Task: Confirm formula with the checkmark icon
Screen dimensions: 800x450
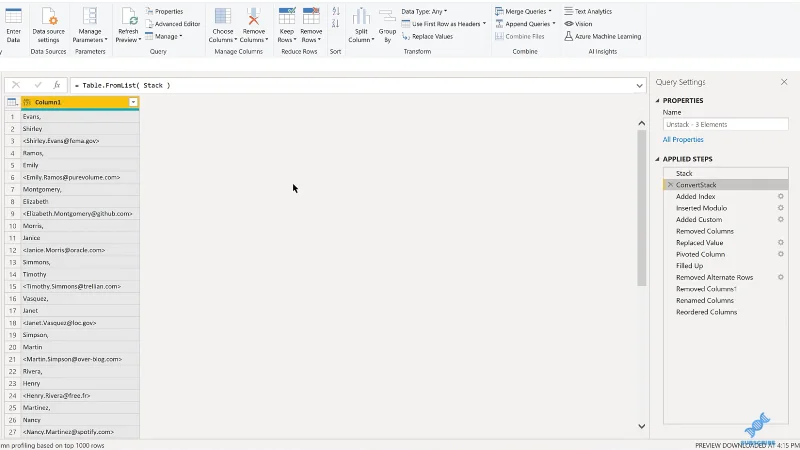Action: pos(38,85)
